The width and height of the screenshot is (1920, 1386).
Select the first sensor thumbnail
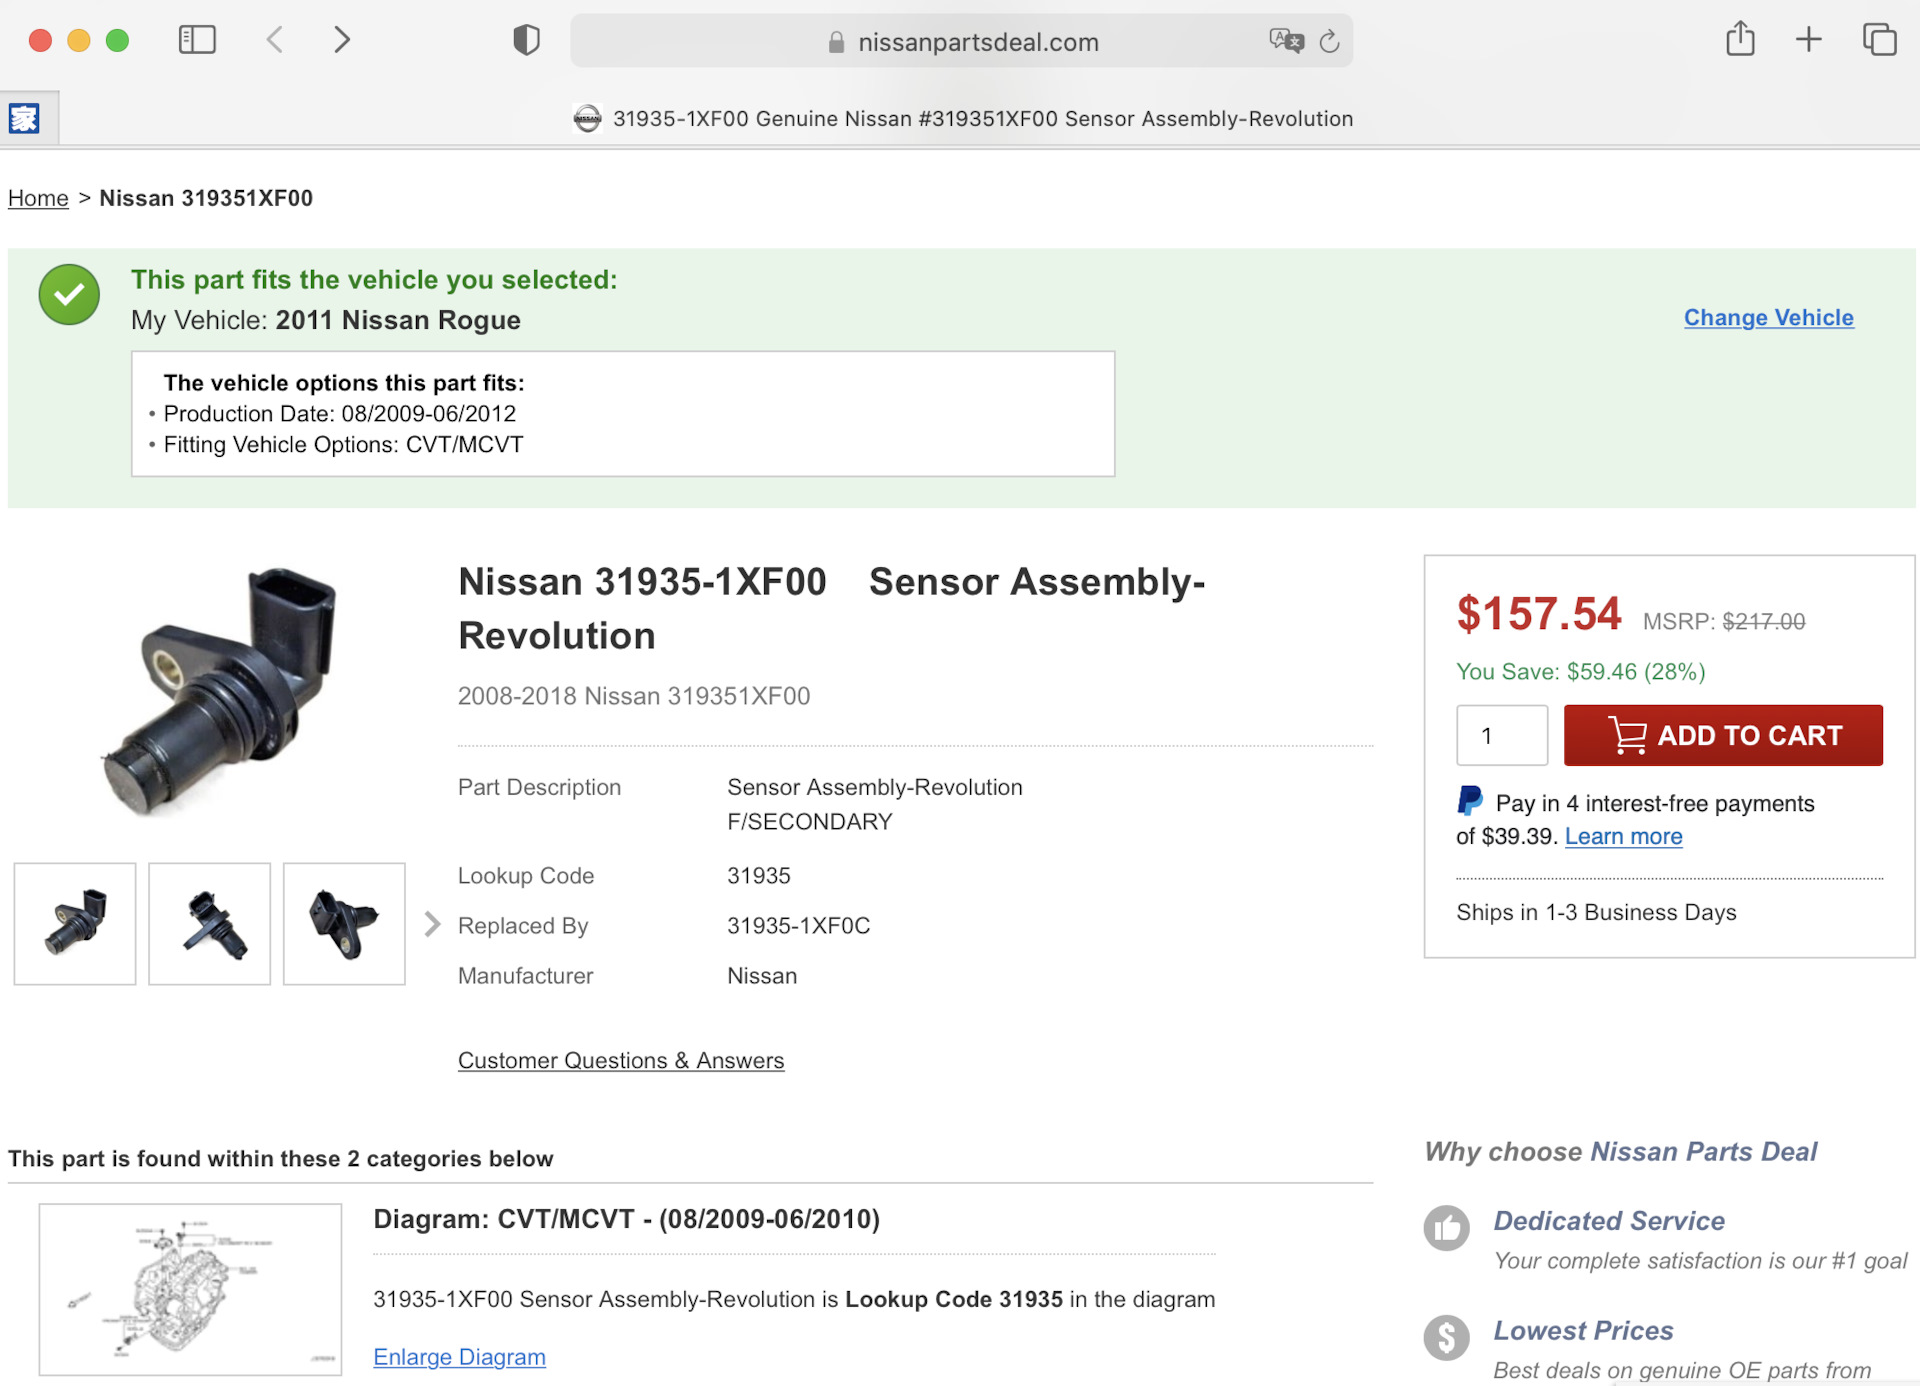click(75, 923)
